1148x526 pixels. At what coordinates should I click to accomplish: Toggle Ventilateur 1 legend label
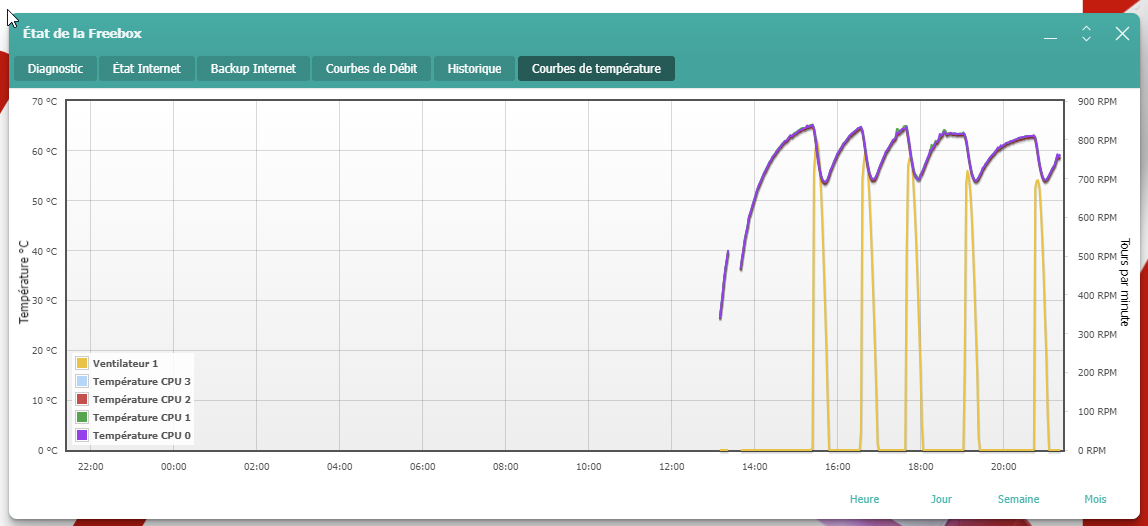[125, 363]
